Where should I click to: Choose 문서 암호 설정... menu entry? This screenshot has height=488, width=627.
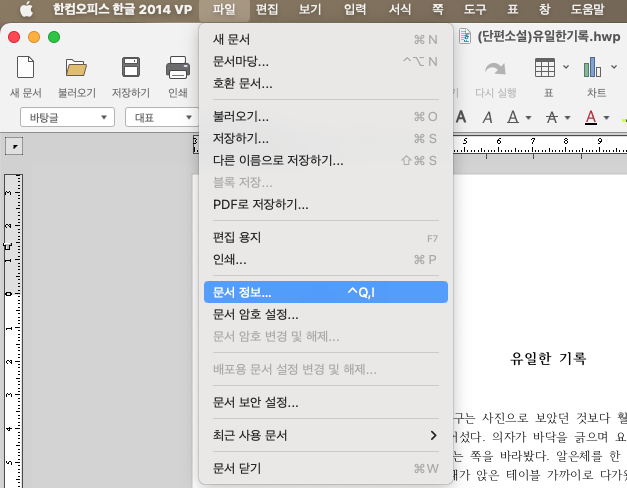[x=326, y=314]
